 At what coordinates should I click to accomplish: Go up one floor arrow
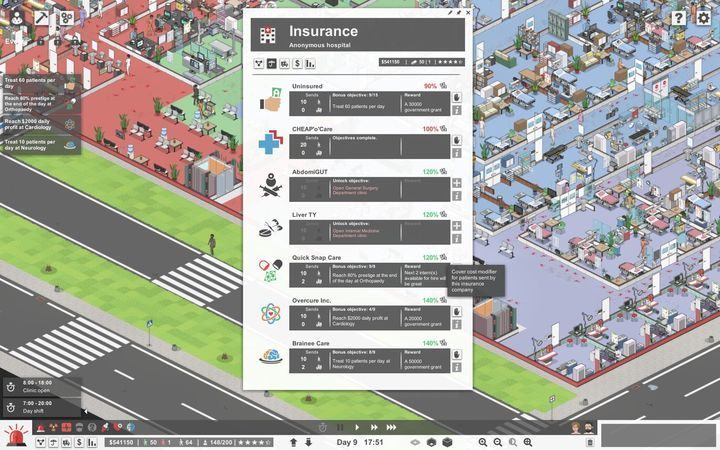[x=294, y=442]
